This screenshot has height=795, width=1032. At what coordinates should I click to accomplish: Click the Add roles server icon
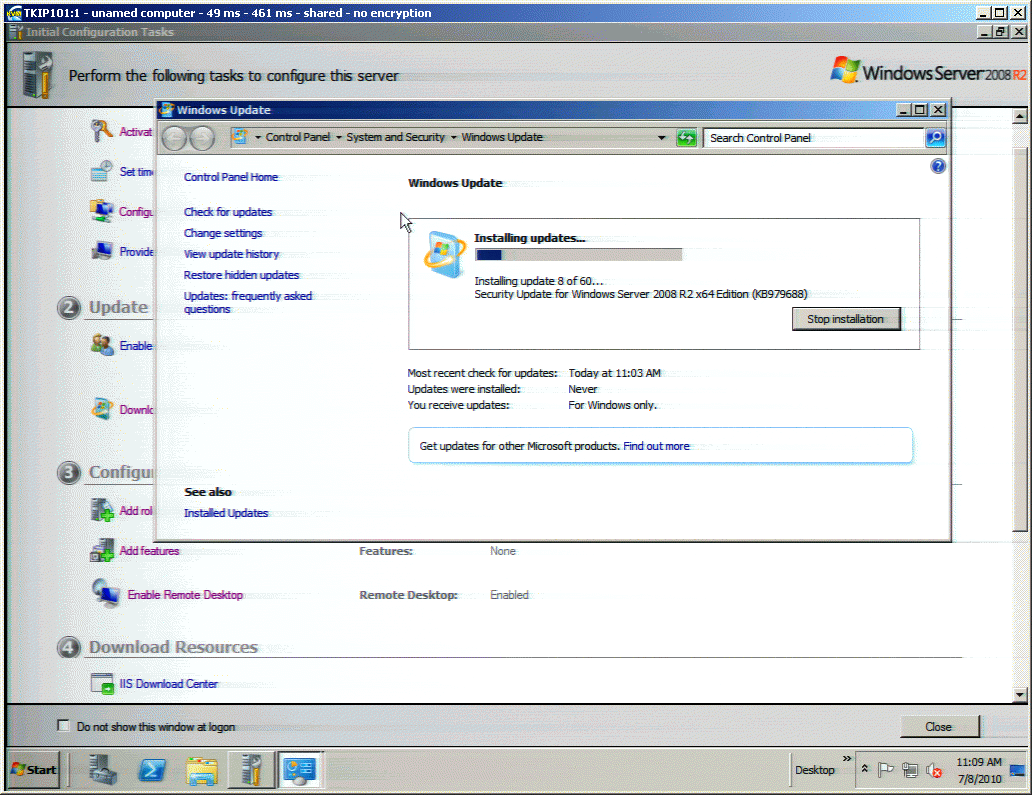[x=102, y=510]
